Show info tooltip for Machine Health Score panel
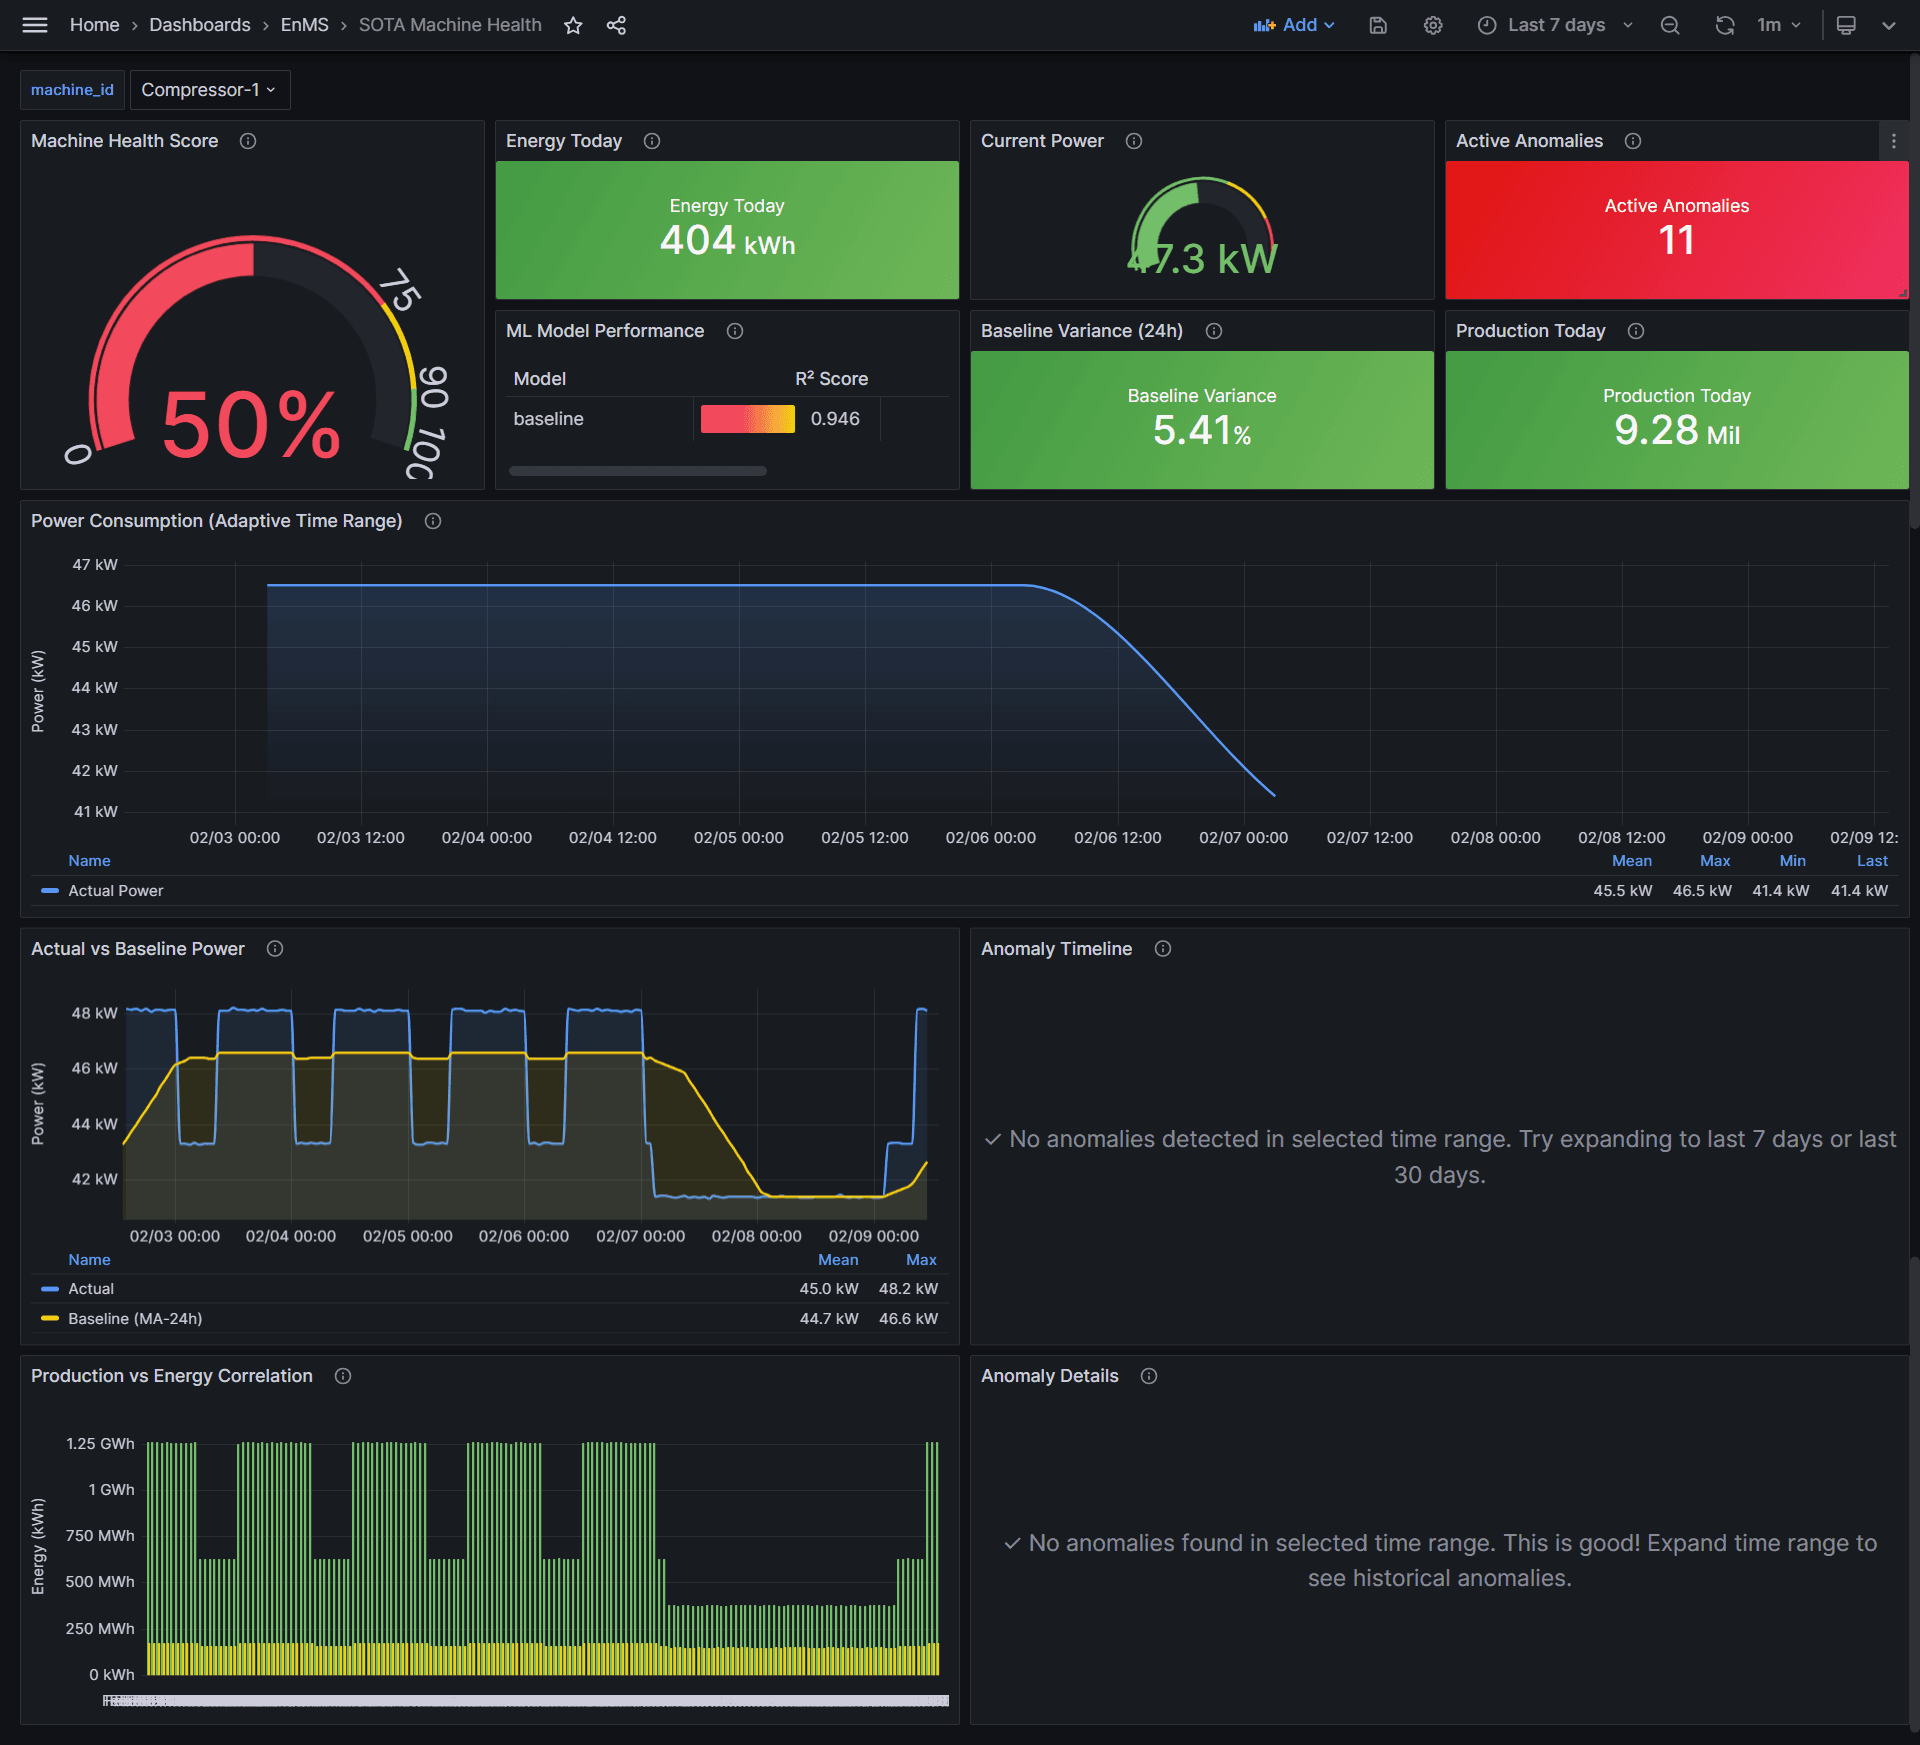The image size is (1920, 1745). click(248, 141)
